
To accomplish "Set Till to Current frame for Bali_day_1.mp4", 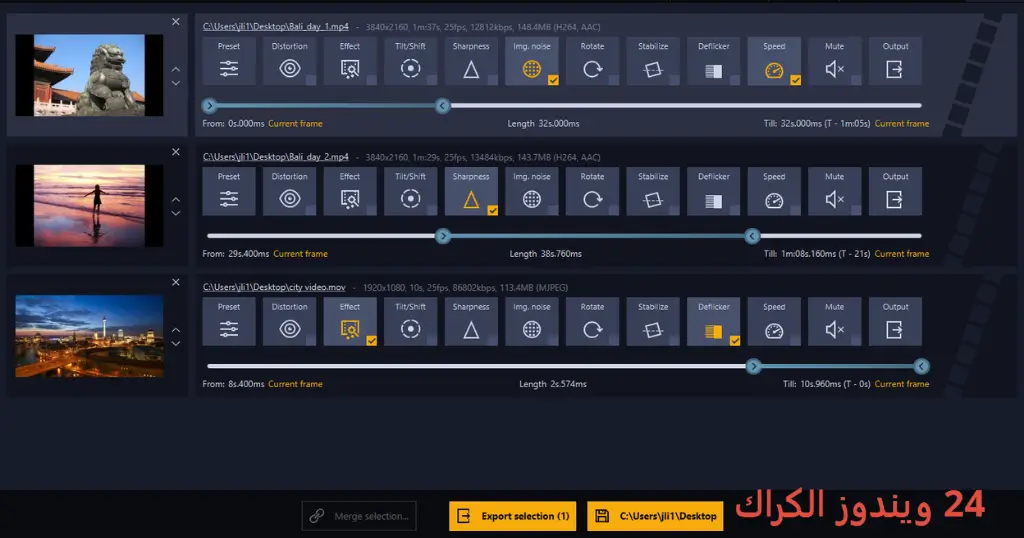I will point(902,123).
